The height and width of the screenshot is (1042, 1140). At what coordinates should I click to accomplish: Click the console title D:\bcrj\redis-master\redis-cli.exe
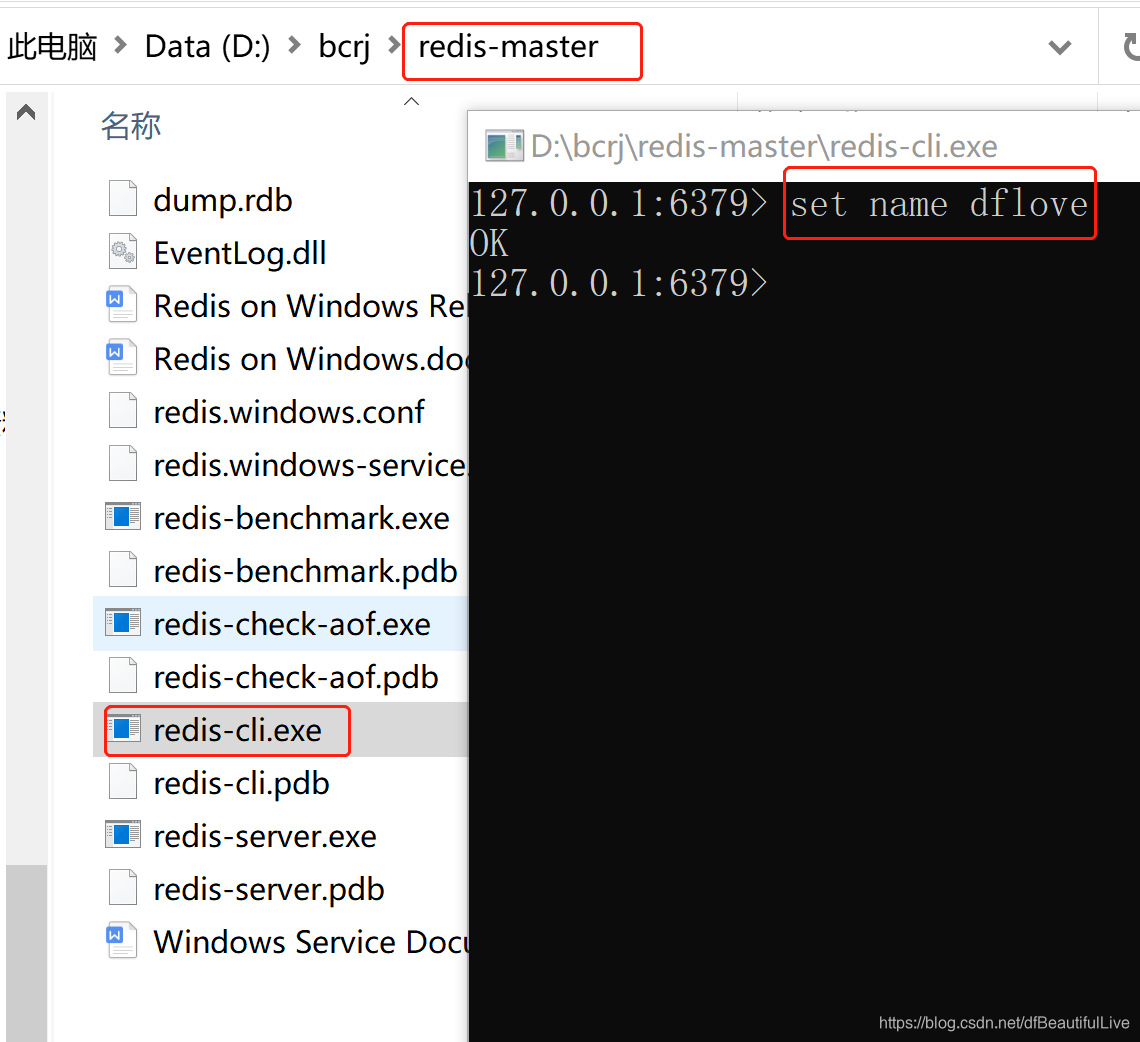[763, 147]
